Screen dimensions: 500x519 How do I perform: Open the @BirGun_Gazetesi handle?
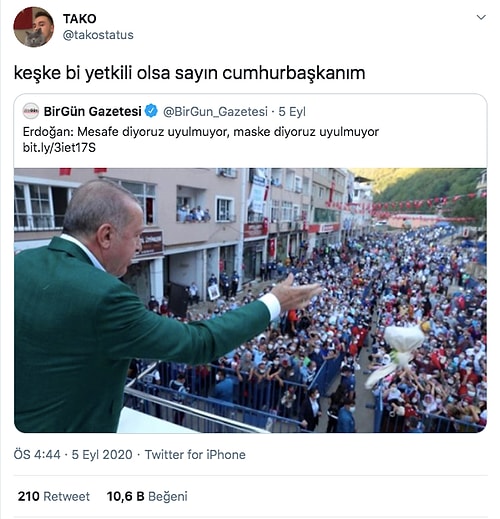(x=215, y=112)
